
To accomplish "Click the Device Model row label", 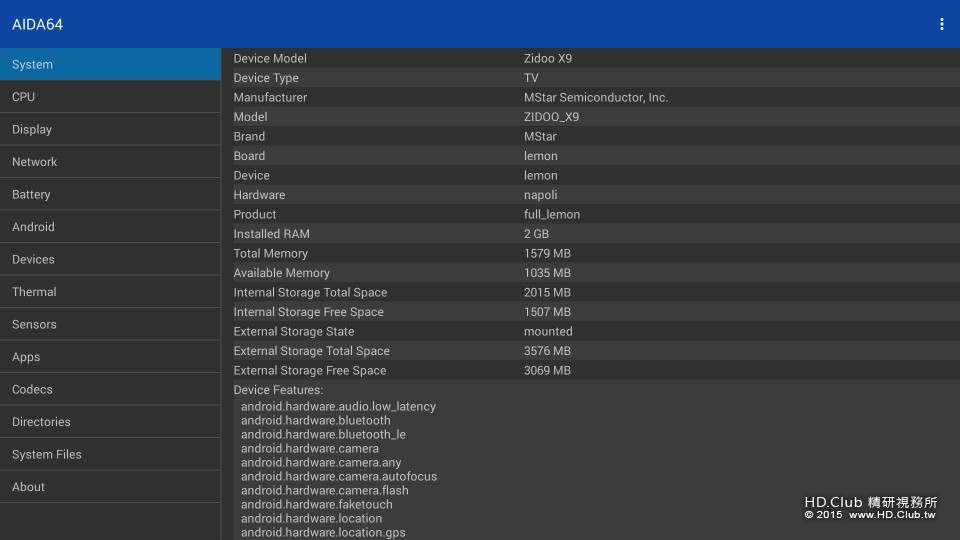I will [x=270, y=58].
